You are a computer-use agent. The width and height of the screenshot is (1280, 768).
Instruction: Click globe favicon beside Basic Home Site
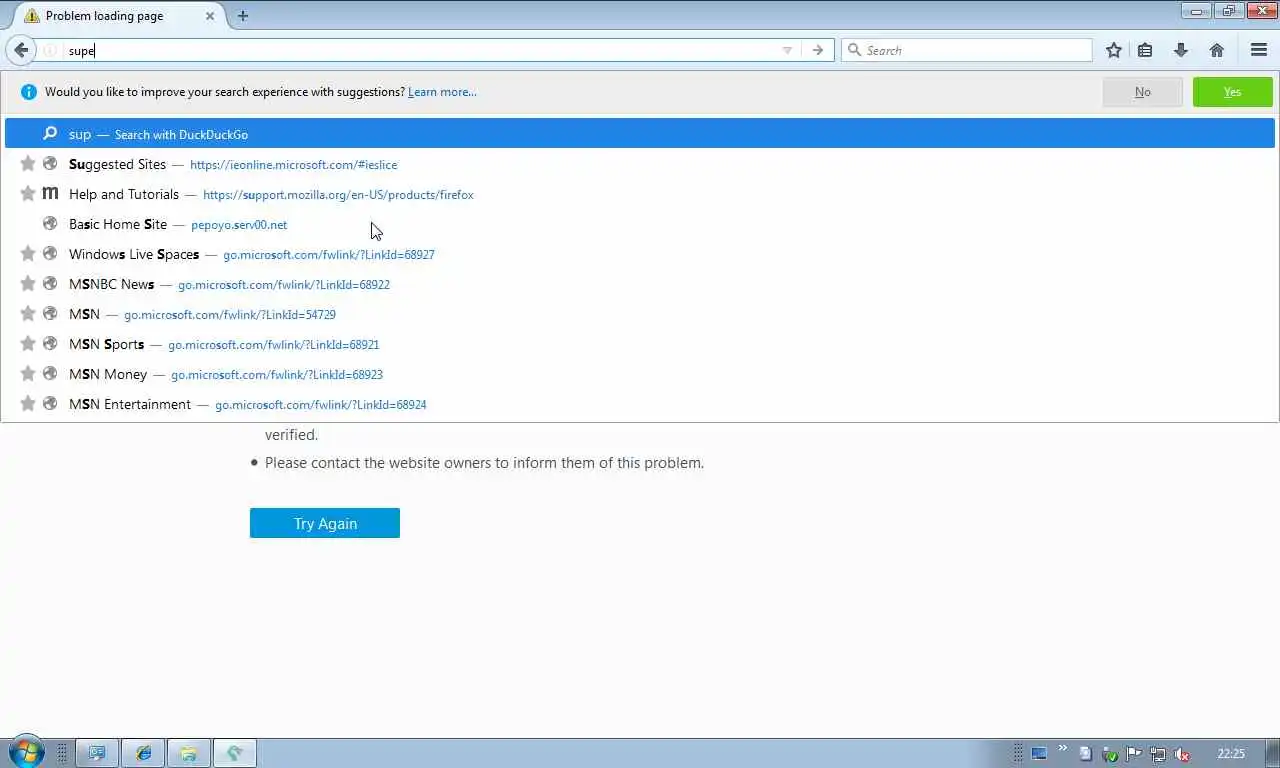click(50, 224)
